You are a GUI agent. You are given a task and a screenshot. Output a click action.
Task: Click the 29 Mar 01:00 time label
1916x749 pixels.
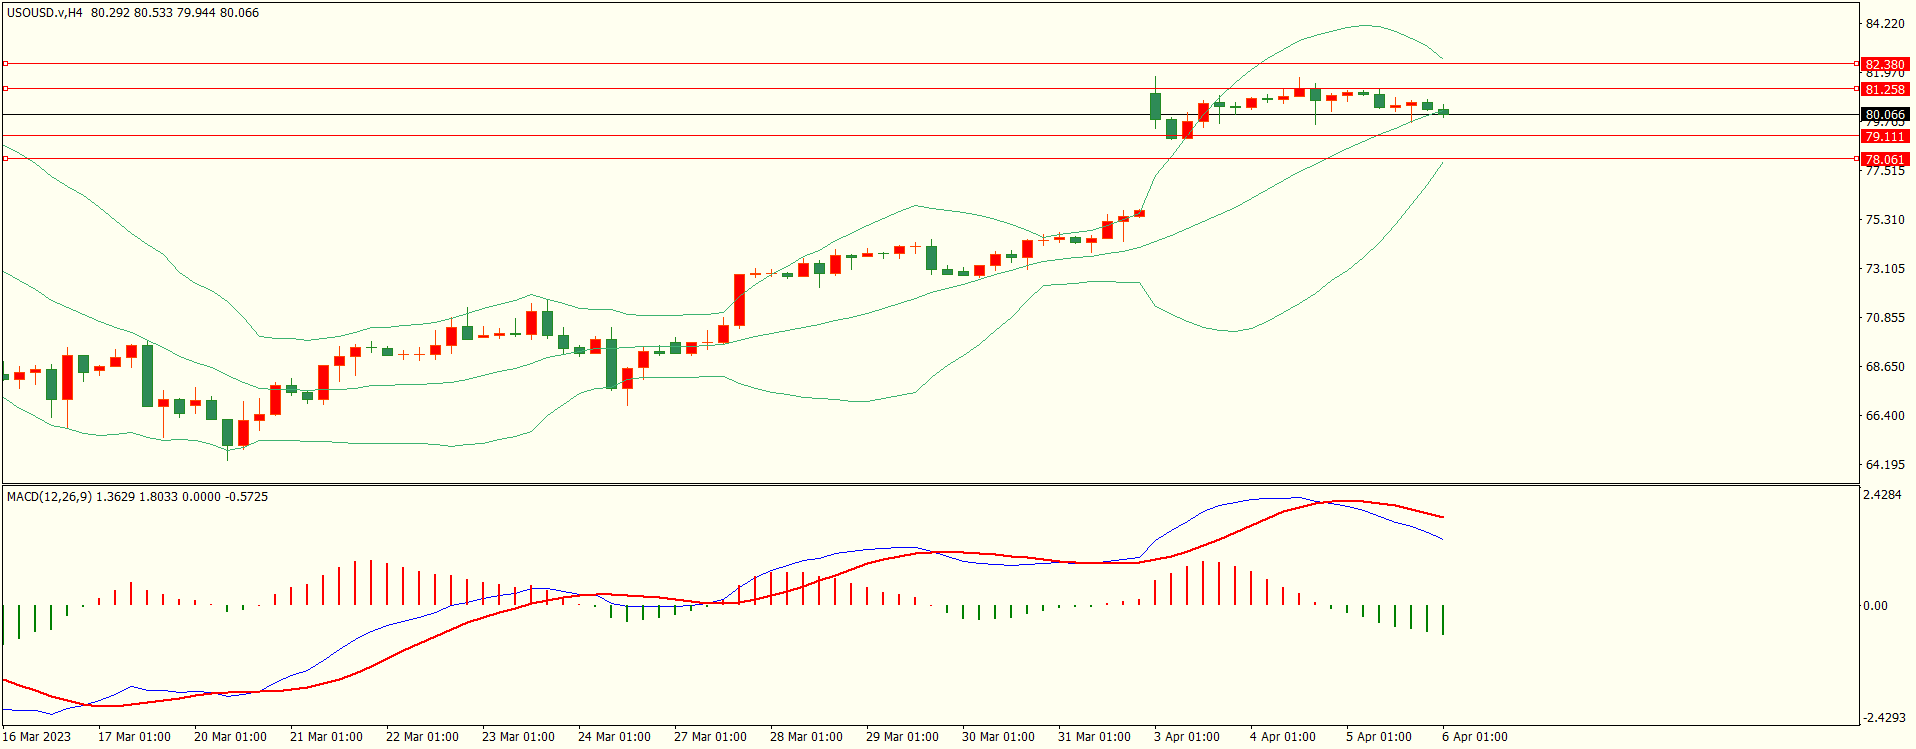click(x=902, y=737)
